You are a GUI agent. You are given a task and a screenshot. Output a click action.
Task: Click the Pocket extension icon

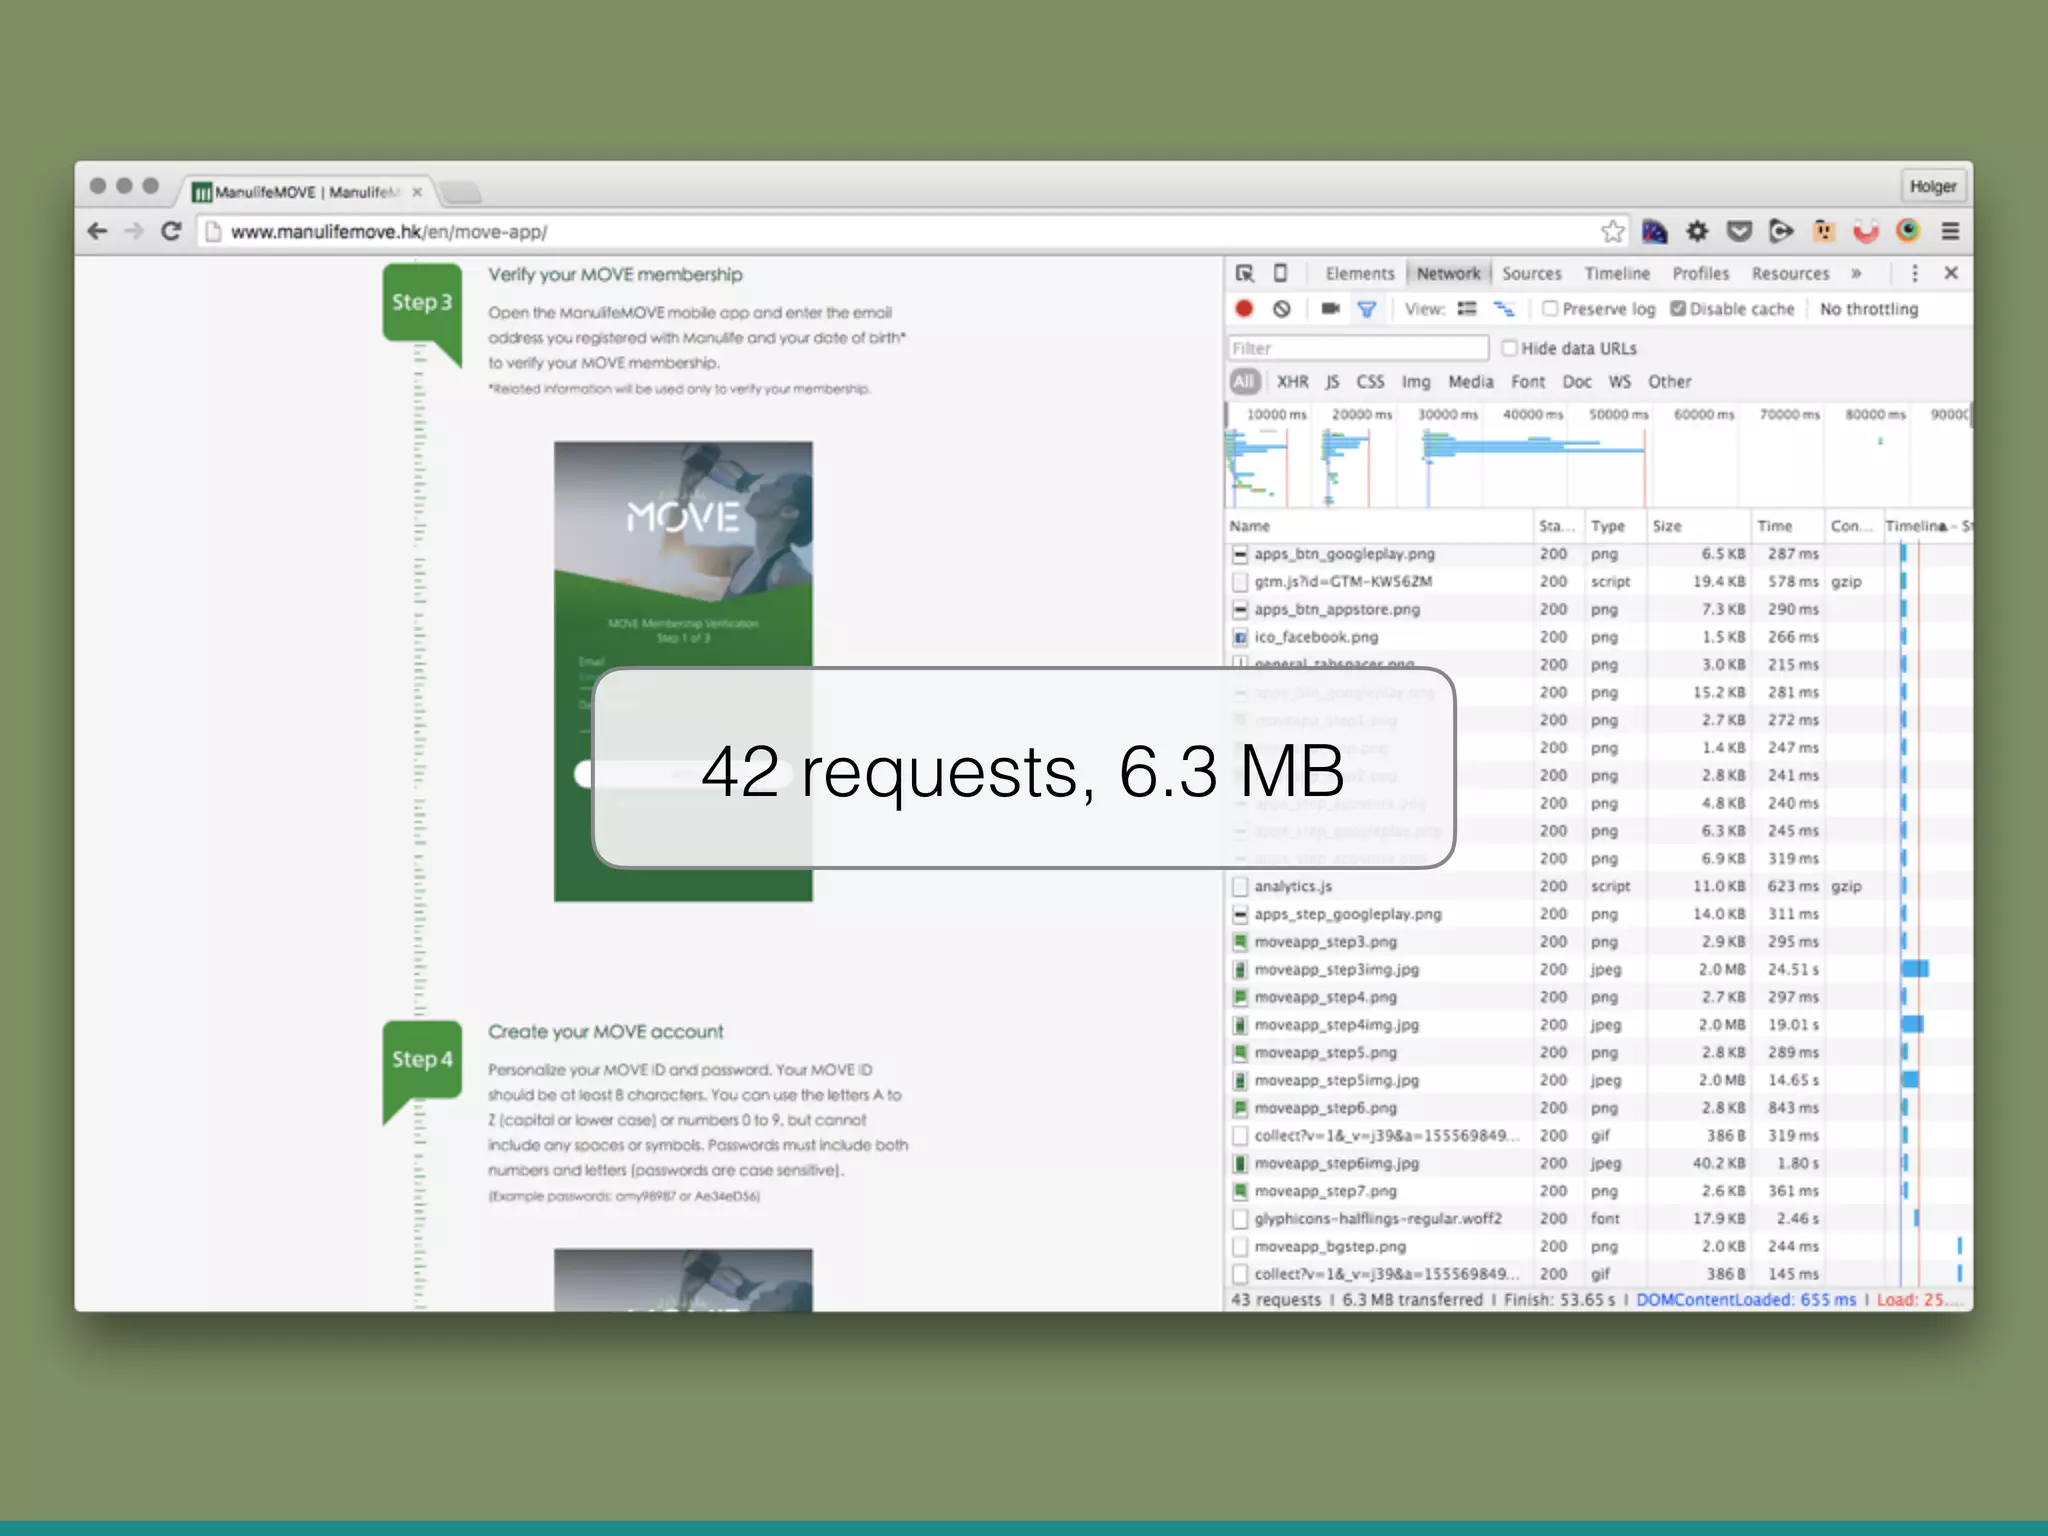1739,231
